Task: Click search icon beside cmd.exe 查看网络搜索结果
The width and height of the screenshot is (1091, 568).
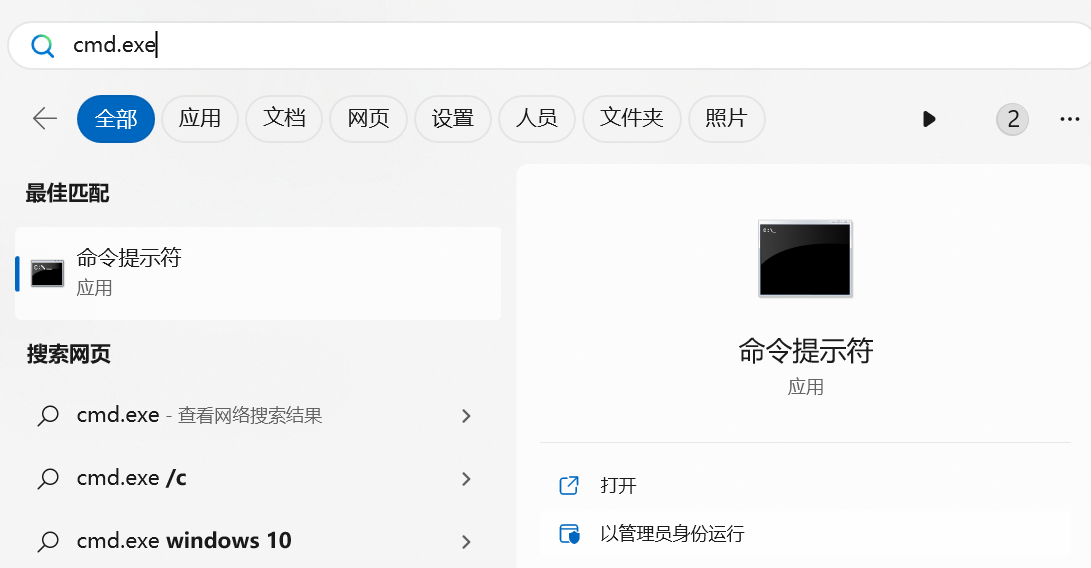Action: pyautogui.click(x=48, y=416)
